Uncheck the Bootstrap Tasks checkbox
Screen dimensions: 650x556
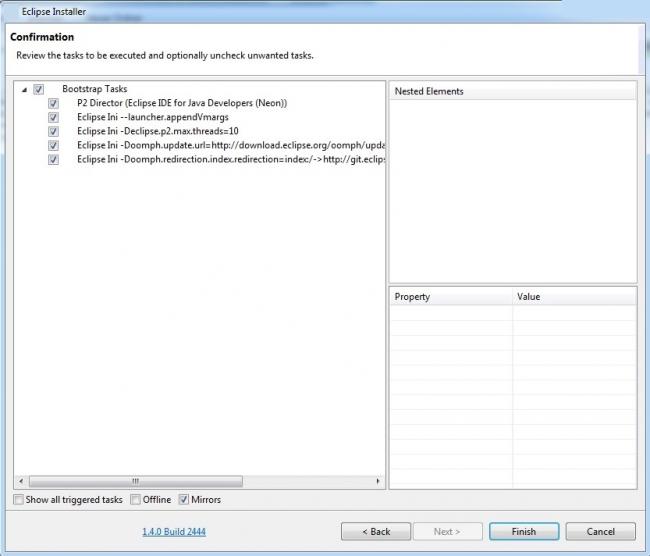pyautogui.click(x=39, y=89)
